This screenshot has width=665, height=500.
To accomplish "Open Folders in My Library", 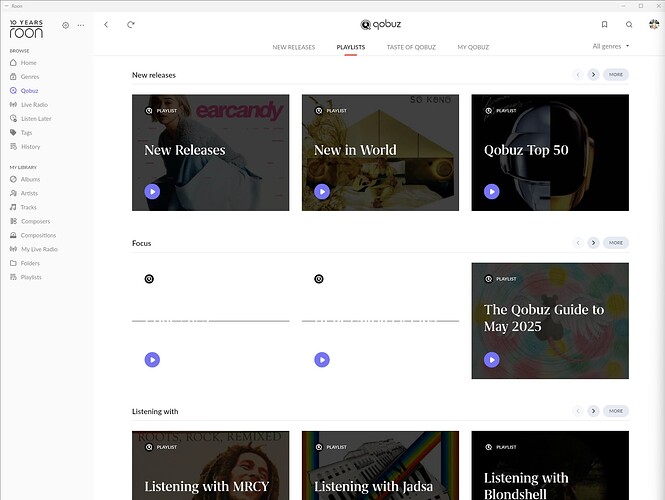I will (25, 263).
